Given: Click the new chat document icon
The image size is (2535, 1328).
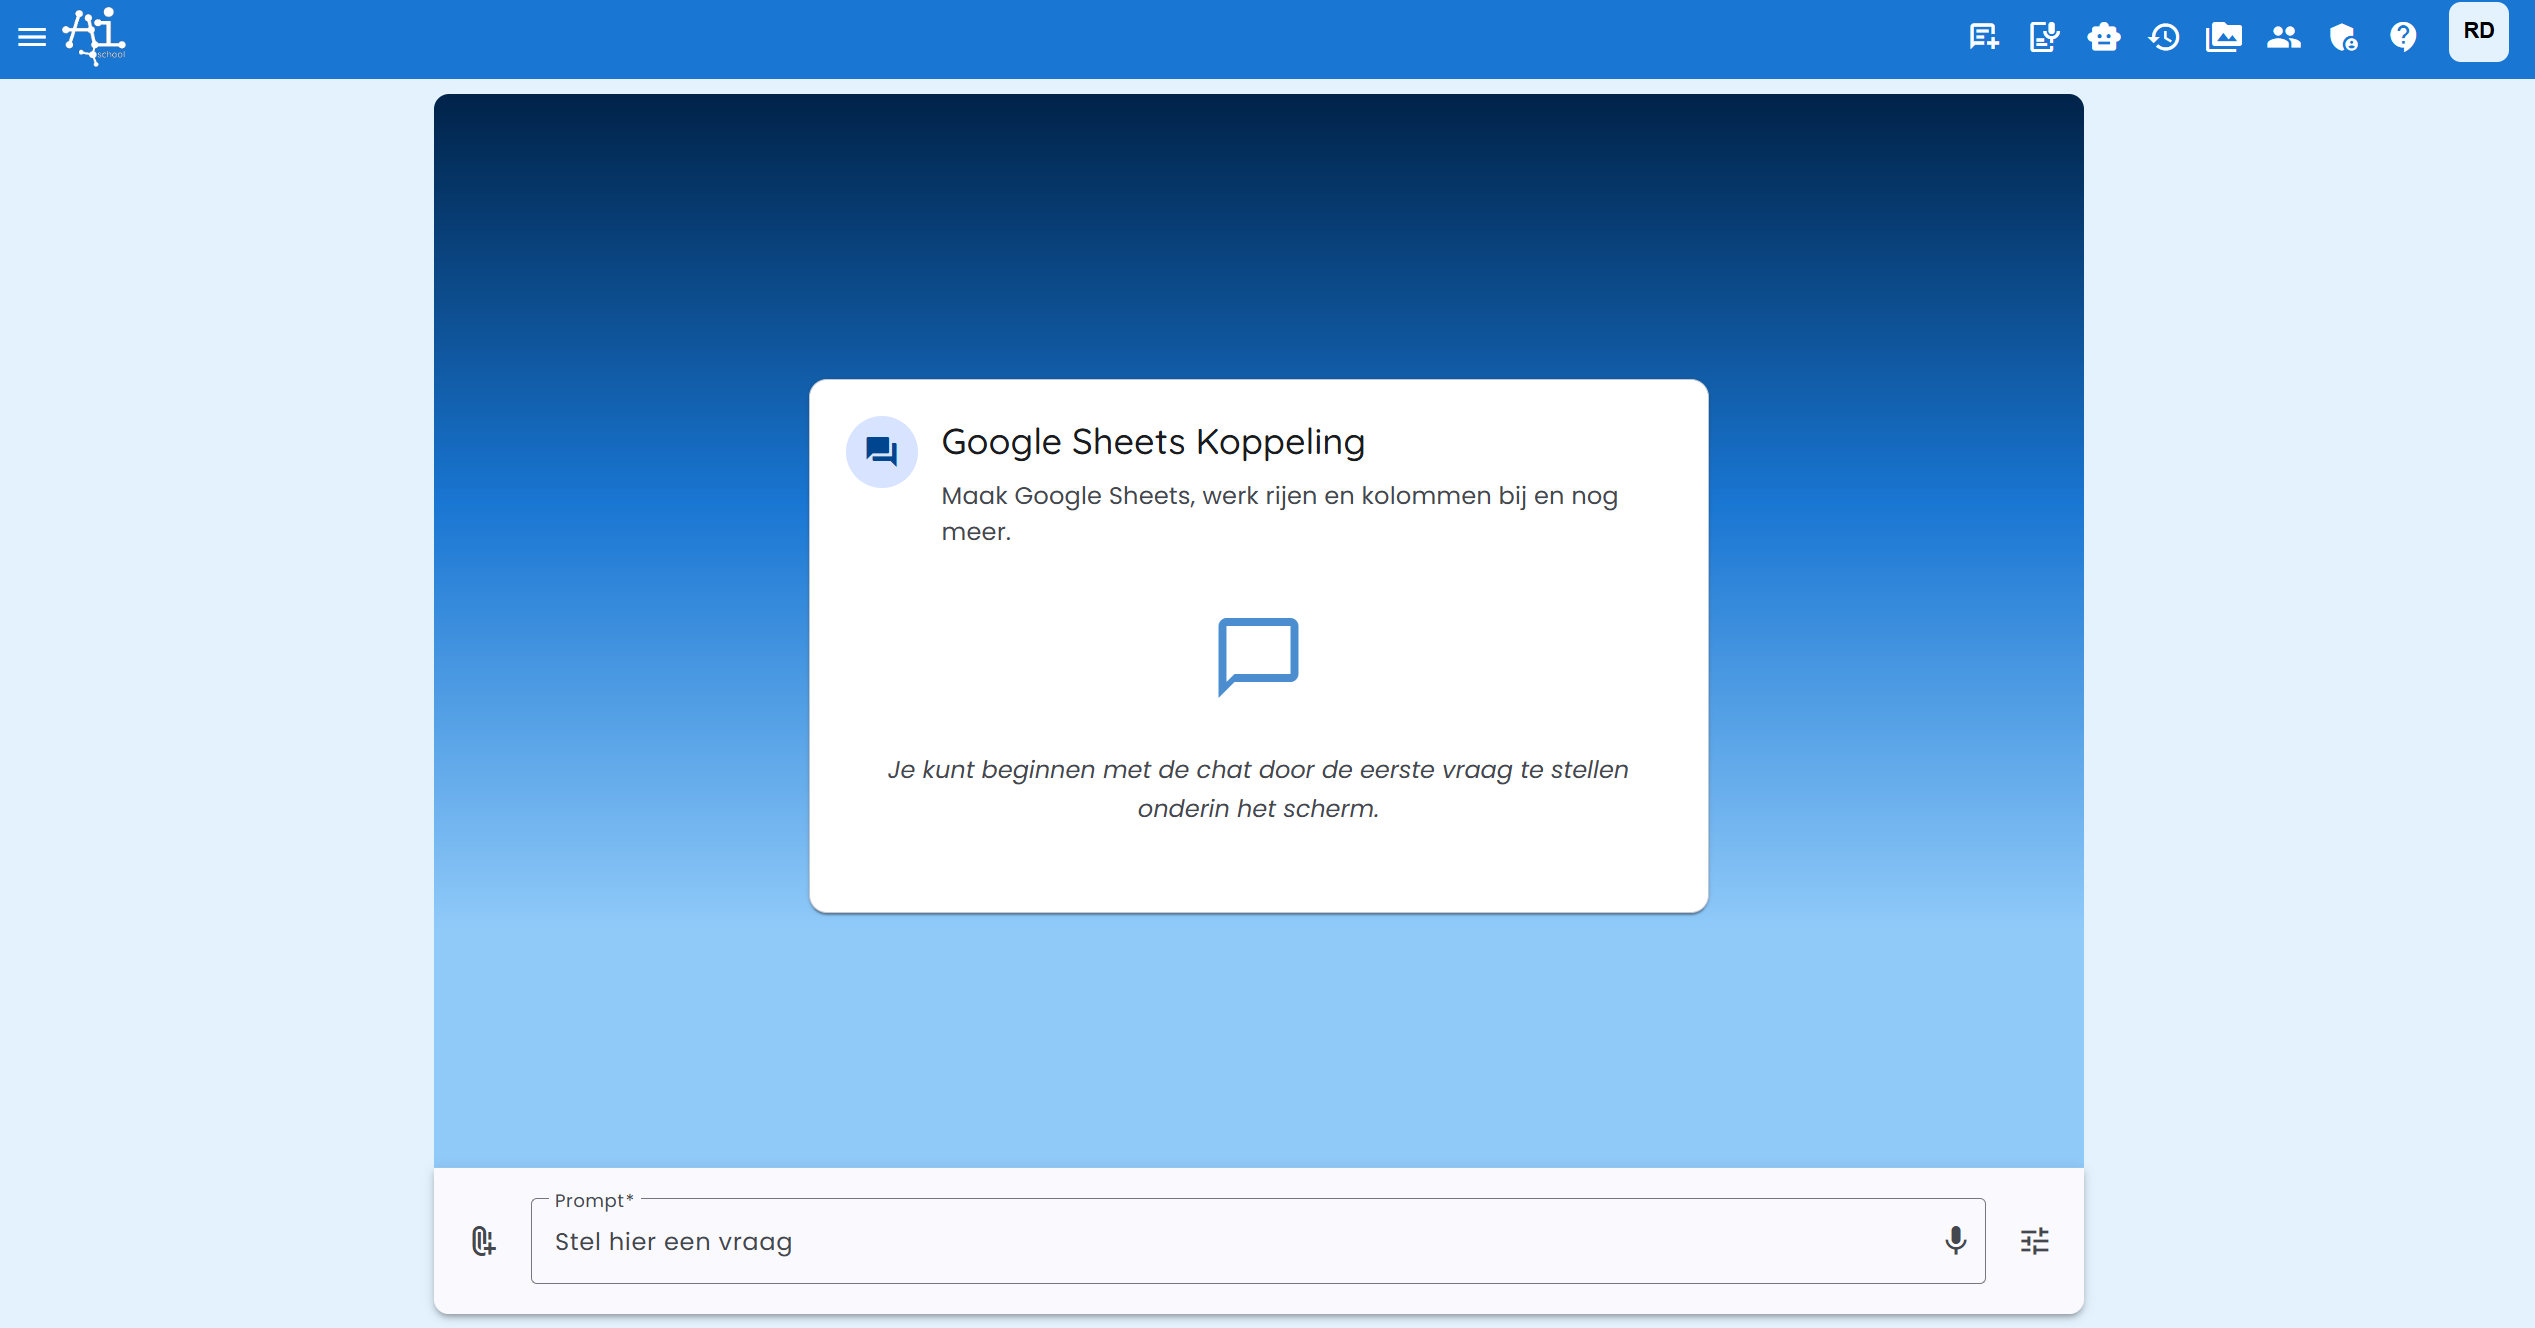Looking at the screenshot, I should [1983, 37].
